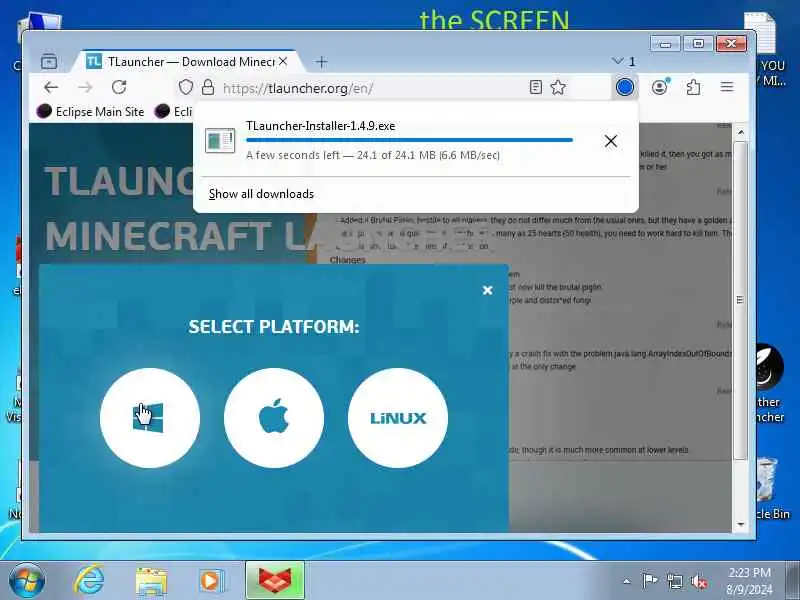The height and width of the screenshot is (600, 800).
Task: Open Show all downloads
Action: tap(261, 194)
